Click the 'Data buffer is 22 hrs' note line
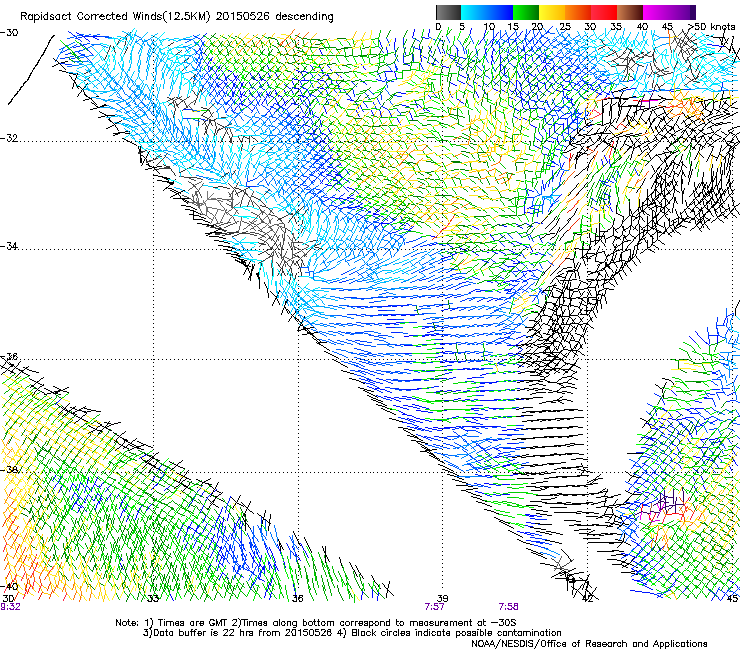This screenshot has height=650, width=740. point(352,633)
